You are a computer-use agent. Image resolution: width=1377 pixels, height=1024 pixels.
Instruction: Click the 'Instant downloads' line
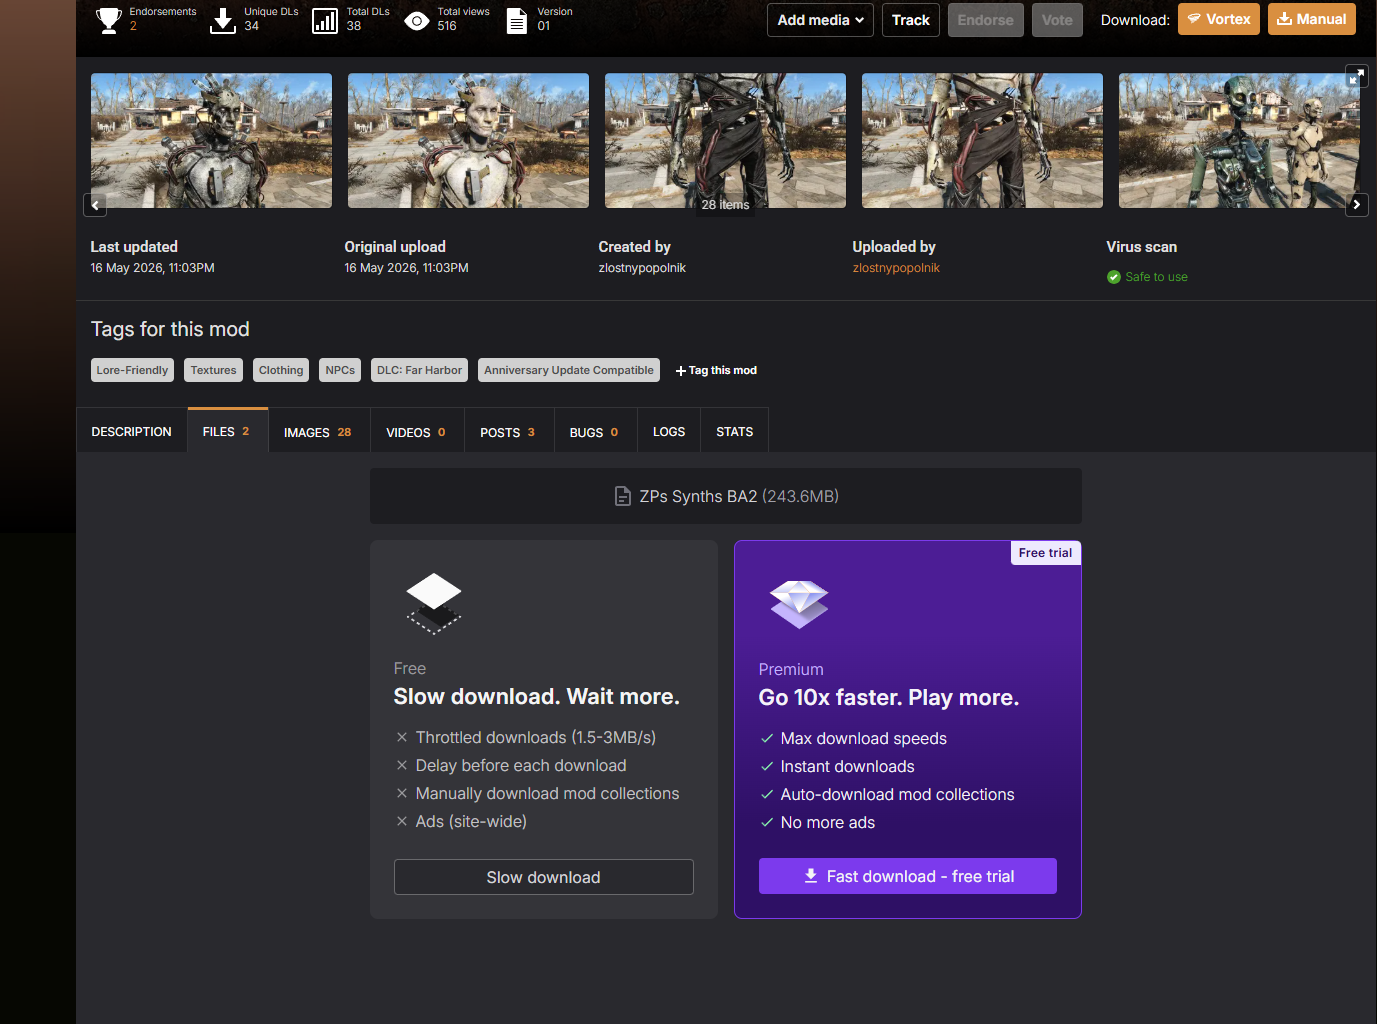pos(837,766)
